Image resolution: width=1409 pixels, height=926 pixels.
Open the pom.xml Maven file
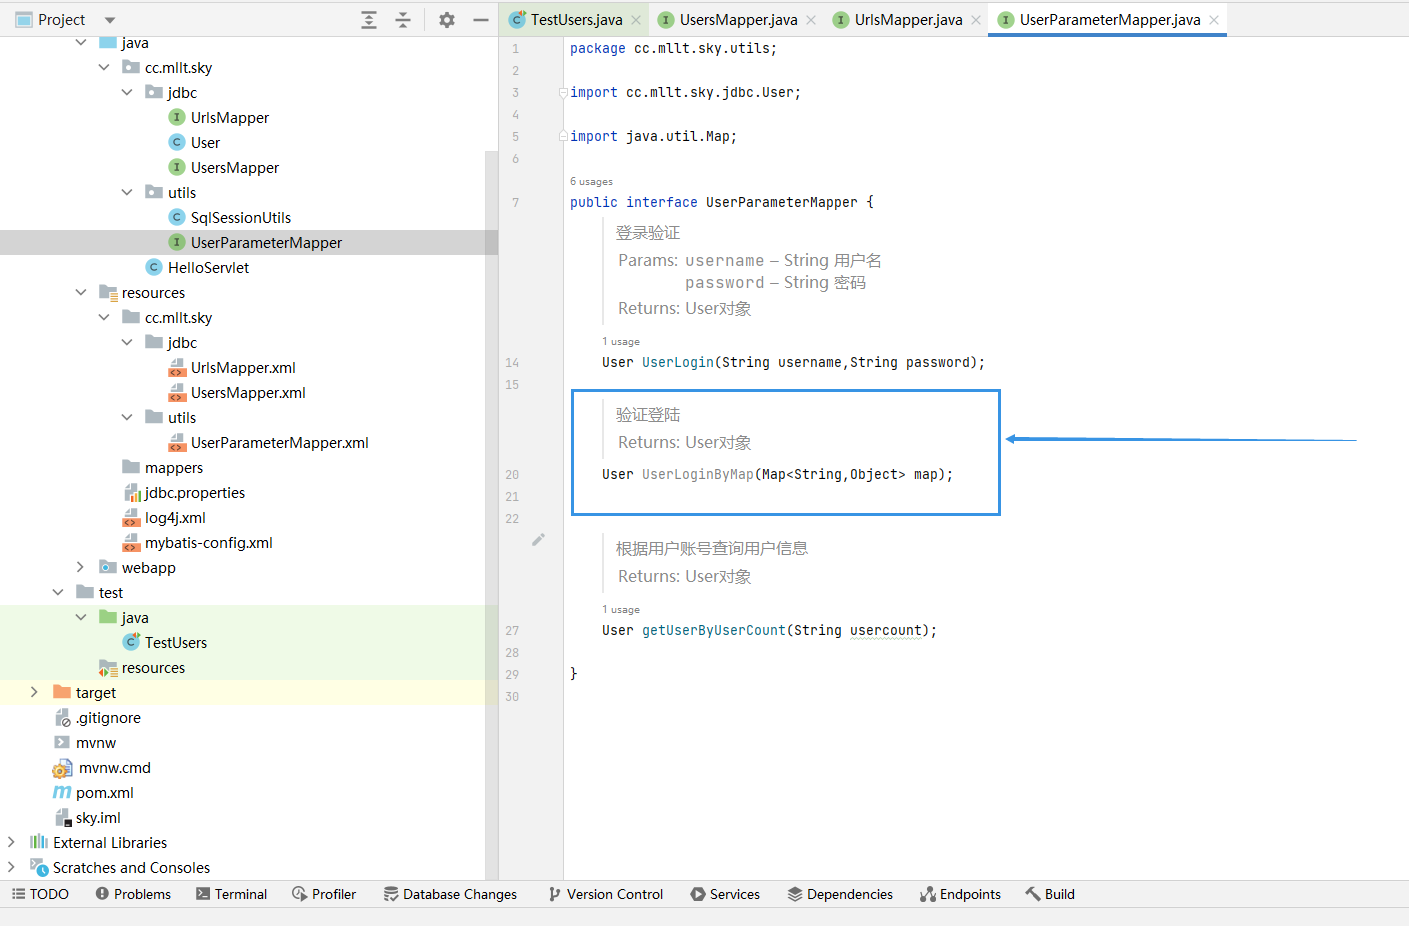click(x=104, y=792)
